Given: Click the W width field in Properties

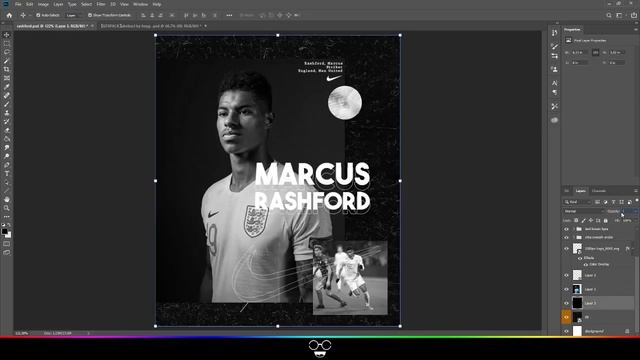Looking at the screenshot, I should tap(579, 52).
